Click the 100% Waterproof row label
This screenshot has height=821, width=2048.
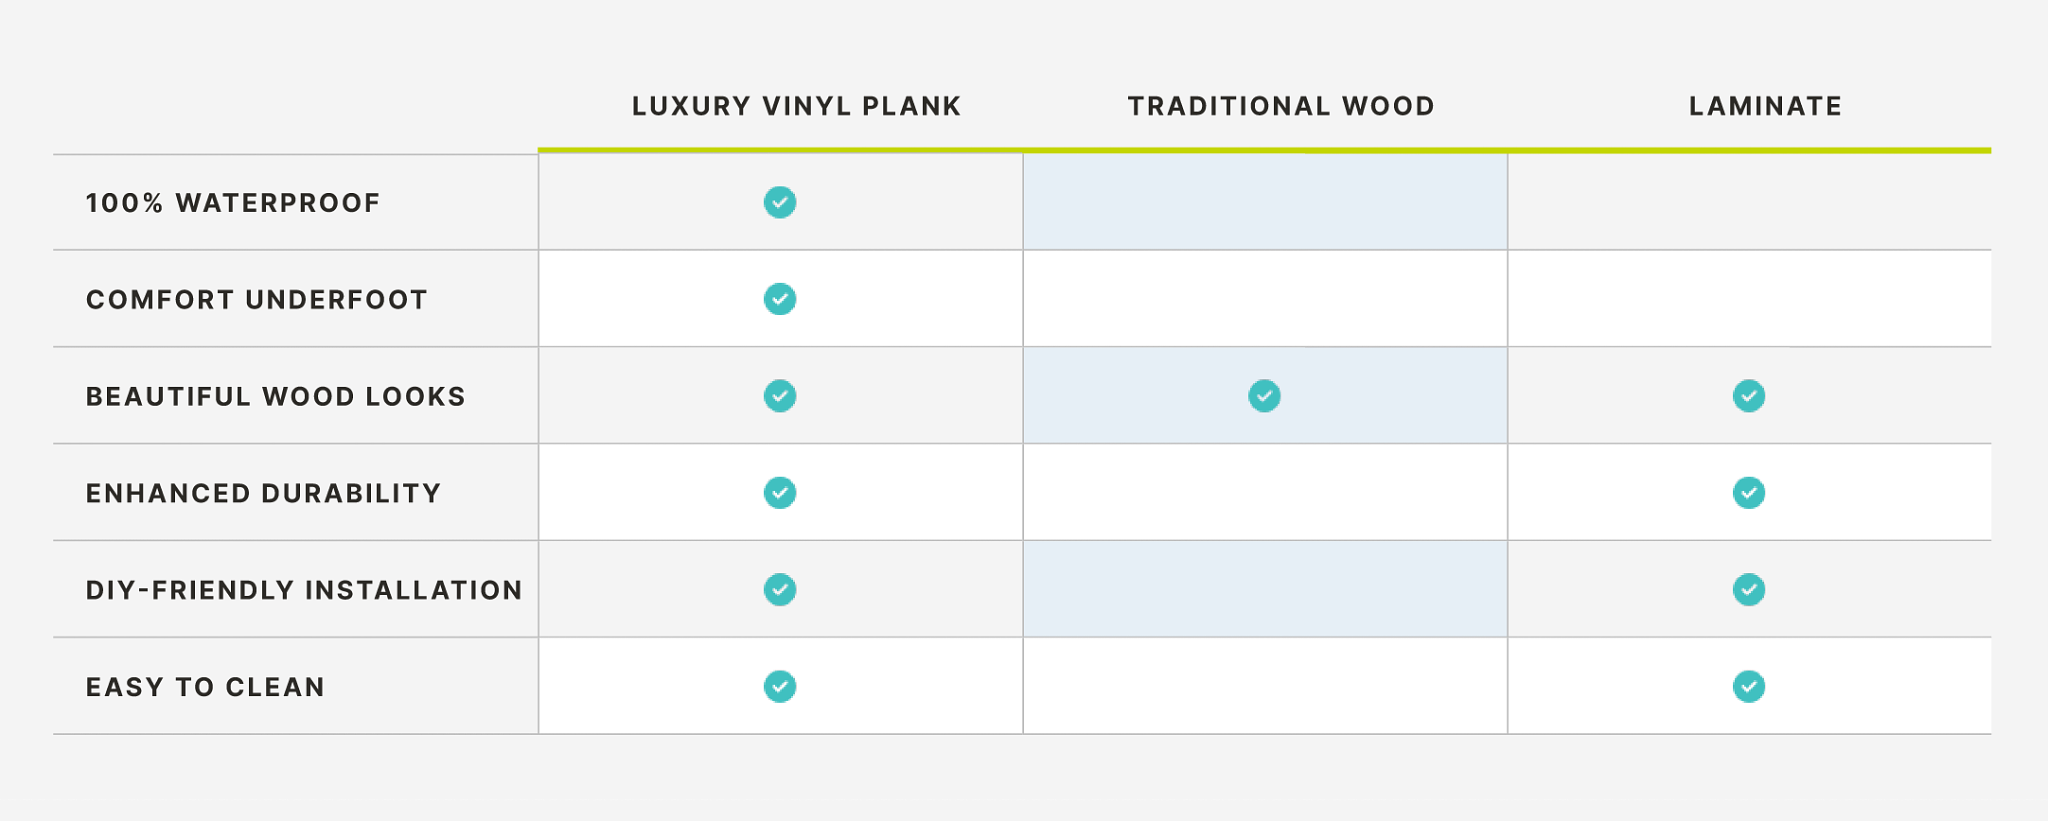[x=233, y=203]
